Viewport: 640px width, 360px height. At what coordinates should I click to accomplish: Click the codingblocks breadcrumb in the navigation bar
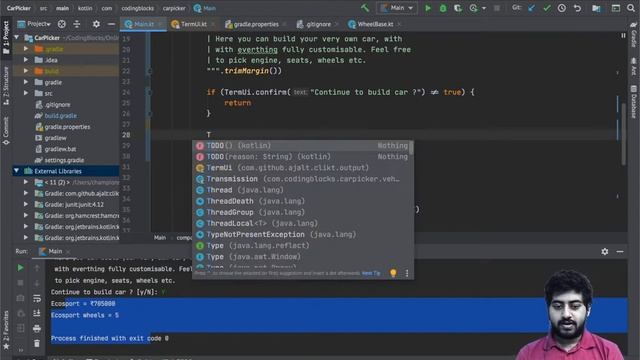click(x=138, y=8)
